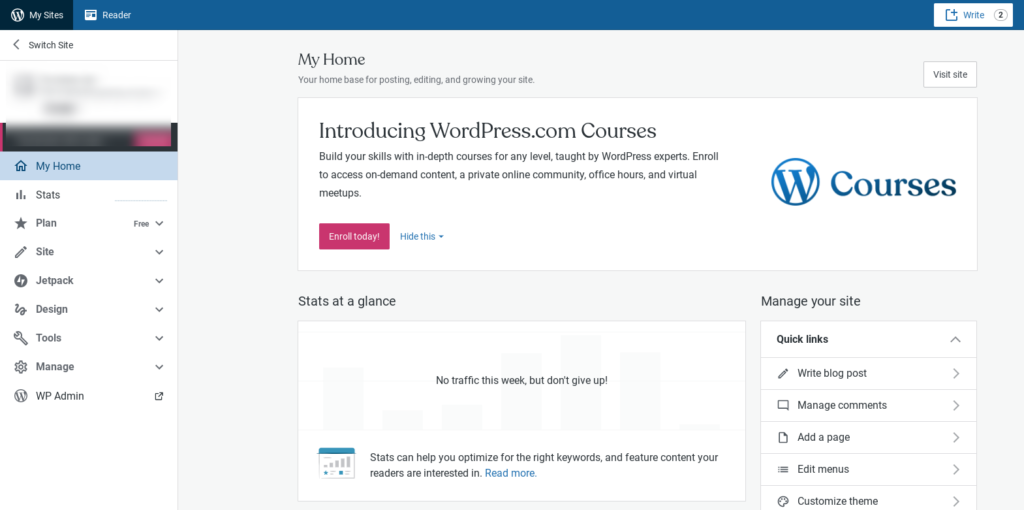
Task: Click the Jetpack lightning bolt icon
Action: tap(21, 281)
